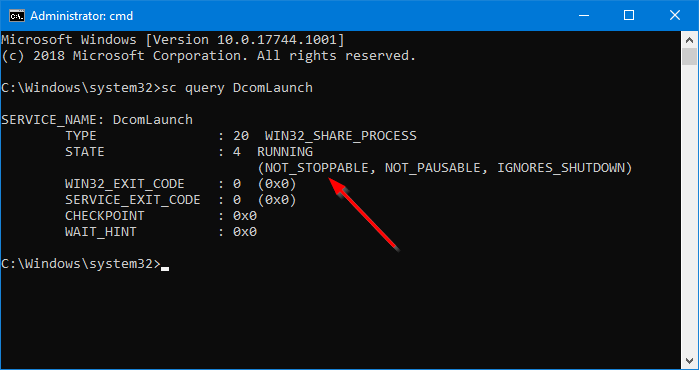Click the RUNNING state value
The image size is (699, 370).
[285, 152]
